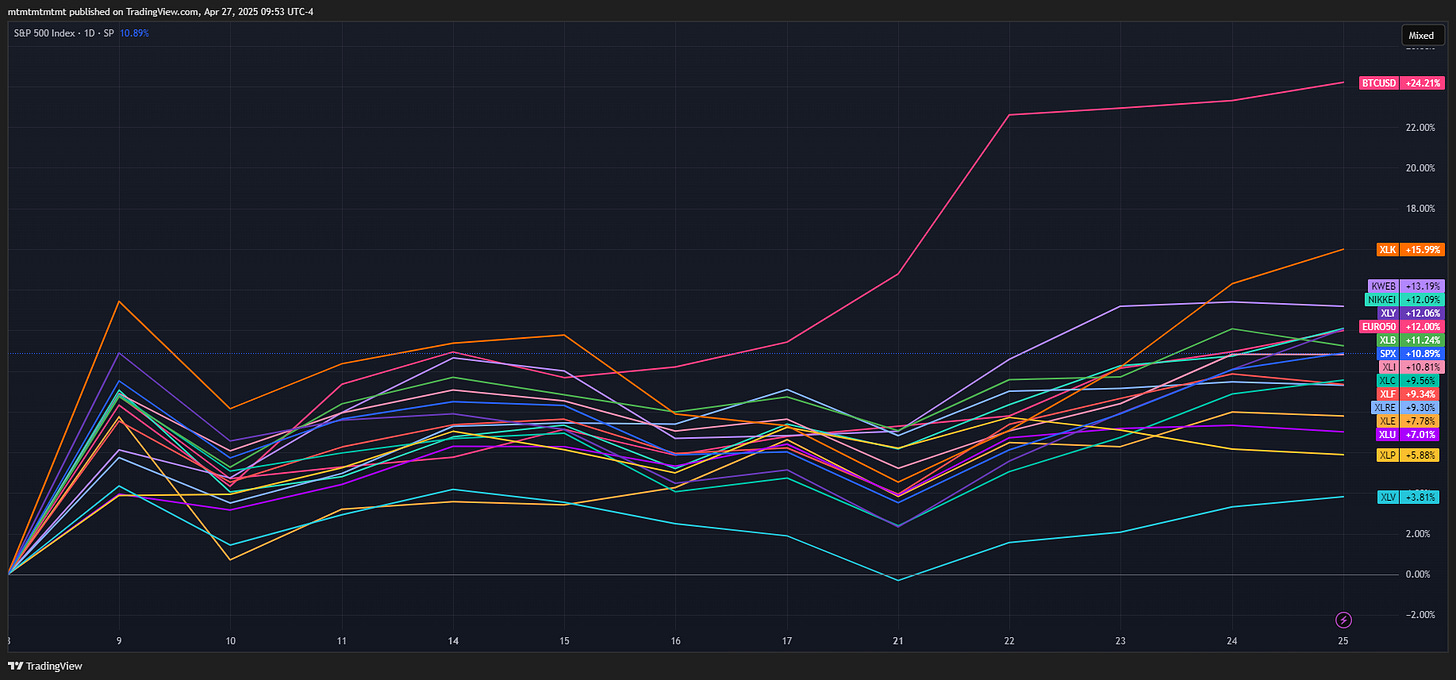Image resolution: width=1456 pixels, height=680 pixels.
Task: Click date 24 on the time axis
Action: pyautogui.click(x=1231, y=641)
